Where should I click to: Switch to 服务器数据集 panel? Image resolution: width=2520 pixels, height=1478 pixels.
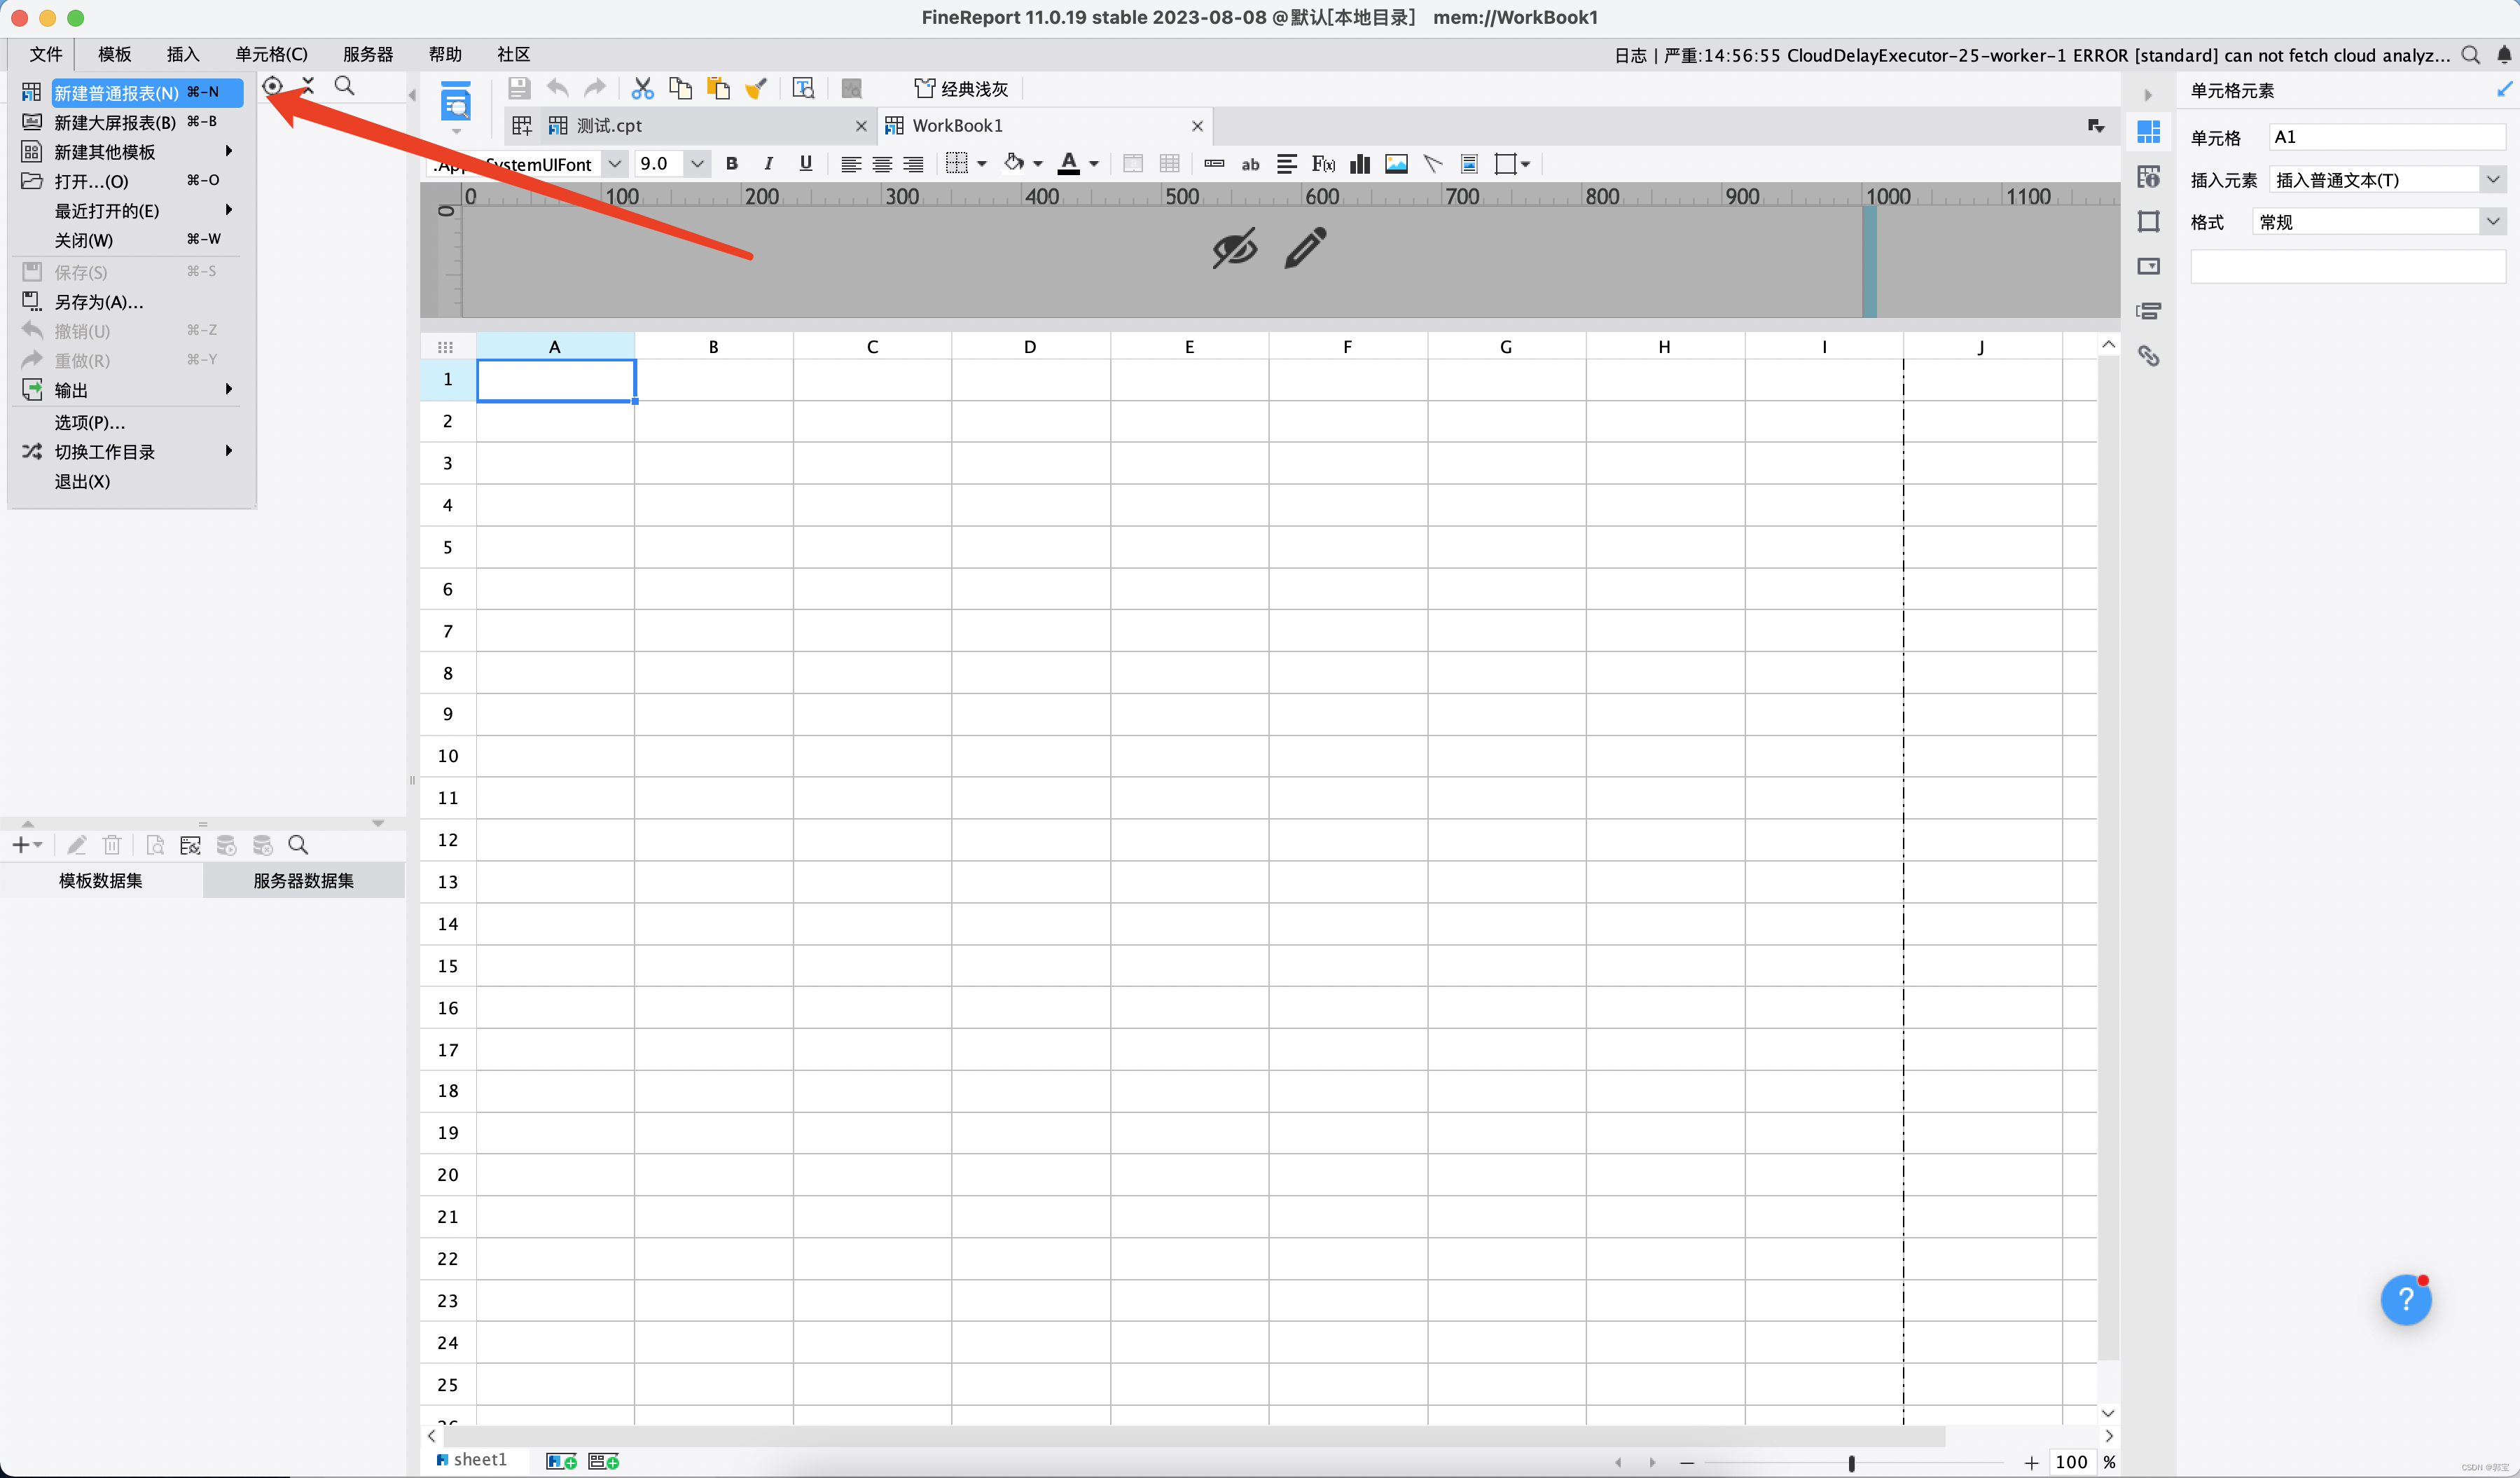(x=303, y=881)
